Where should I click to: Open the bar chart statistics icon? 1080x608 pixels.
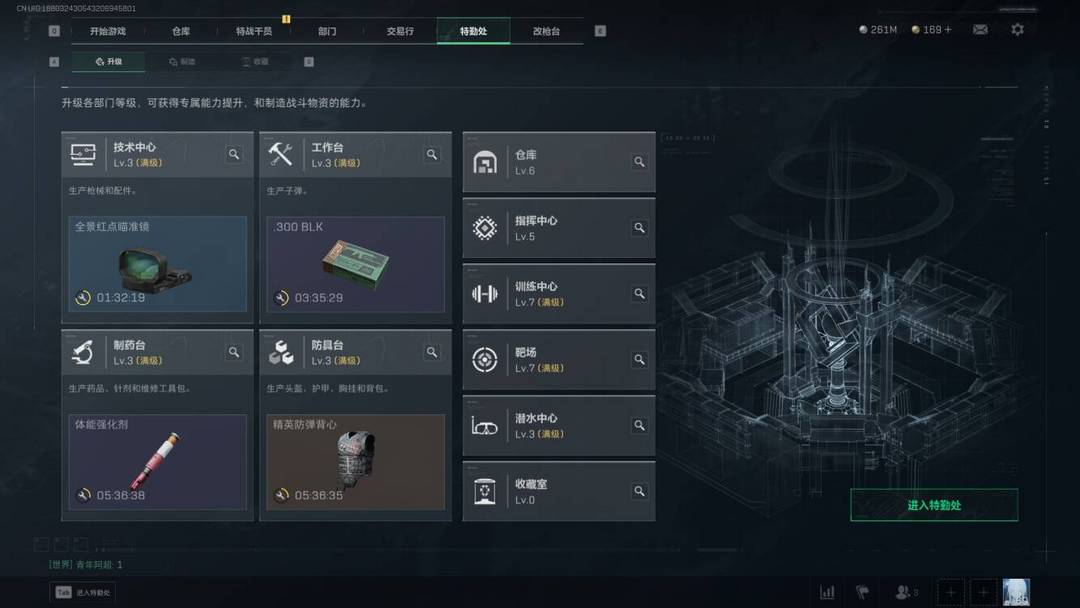[x=827, y=592]
